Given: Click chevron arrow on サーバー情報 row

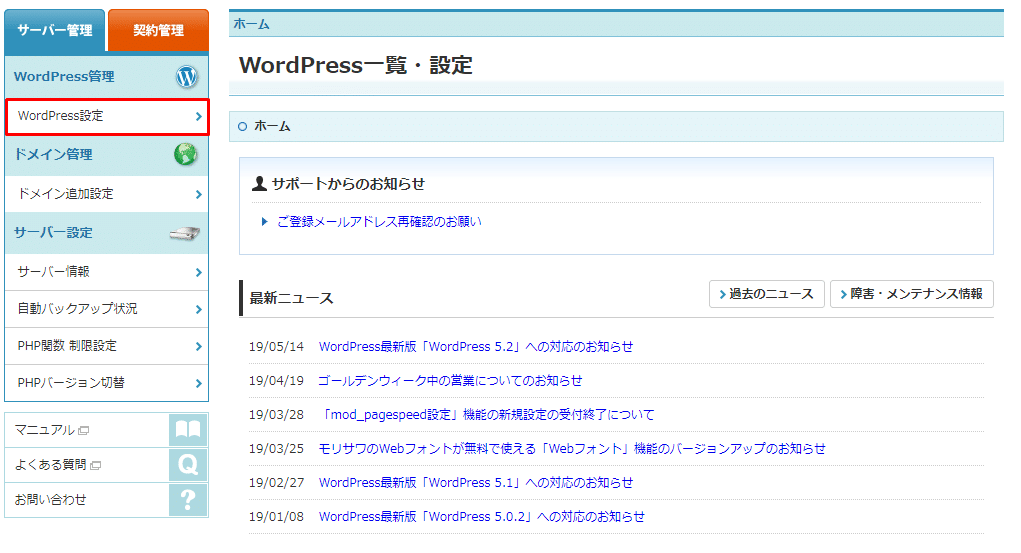Looking at the screenshot, I should [x=199, y=272].
